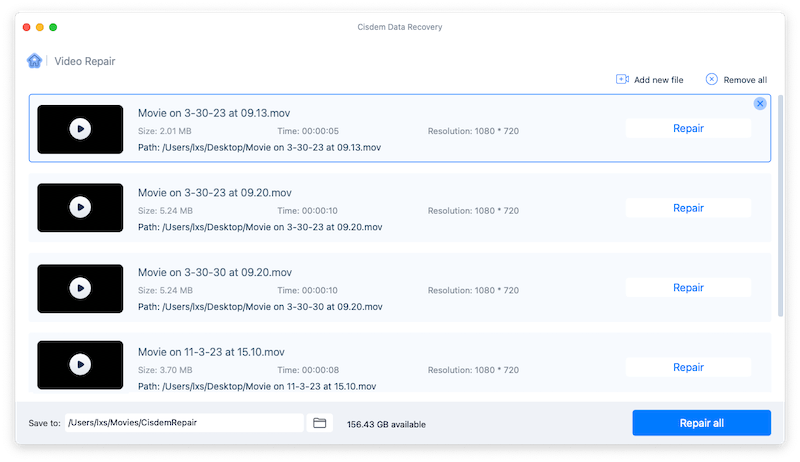
Task: Click the vertical scrollbar of the file list
Action: coord(780,206)
